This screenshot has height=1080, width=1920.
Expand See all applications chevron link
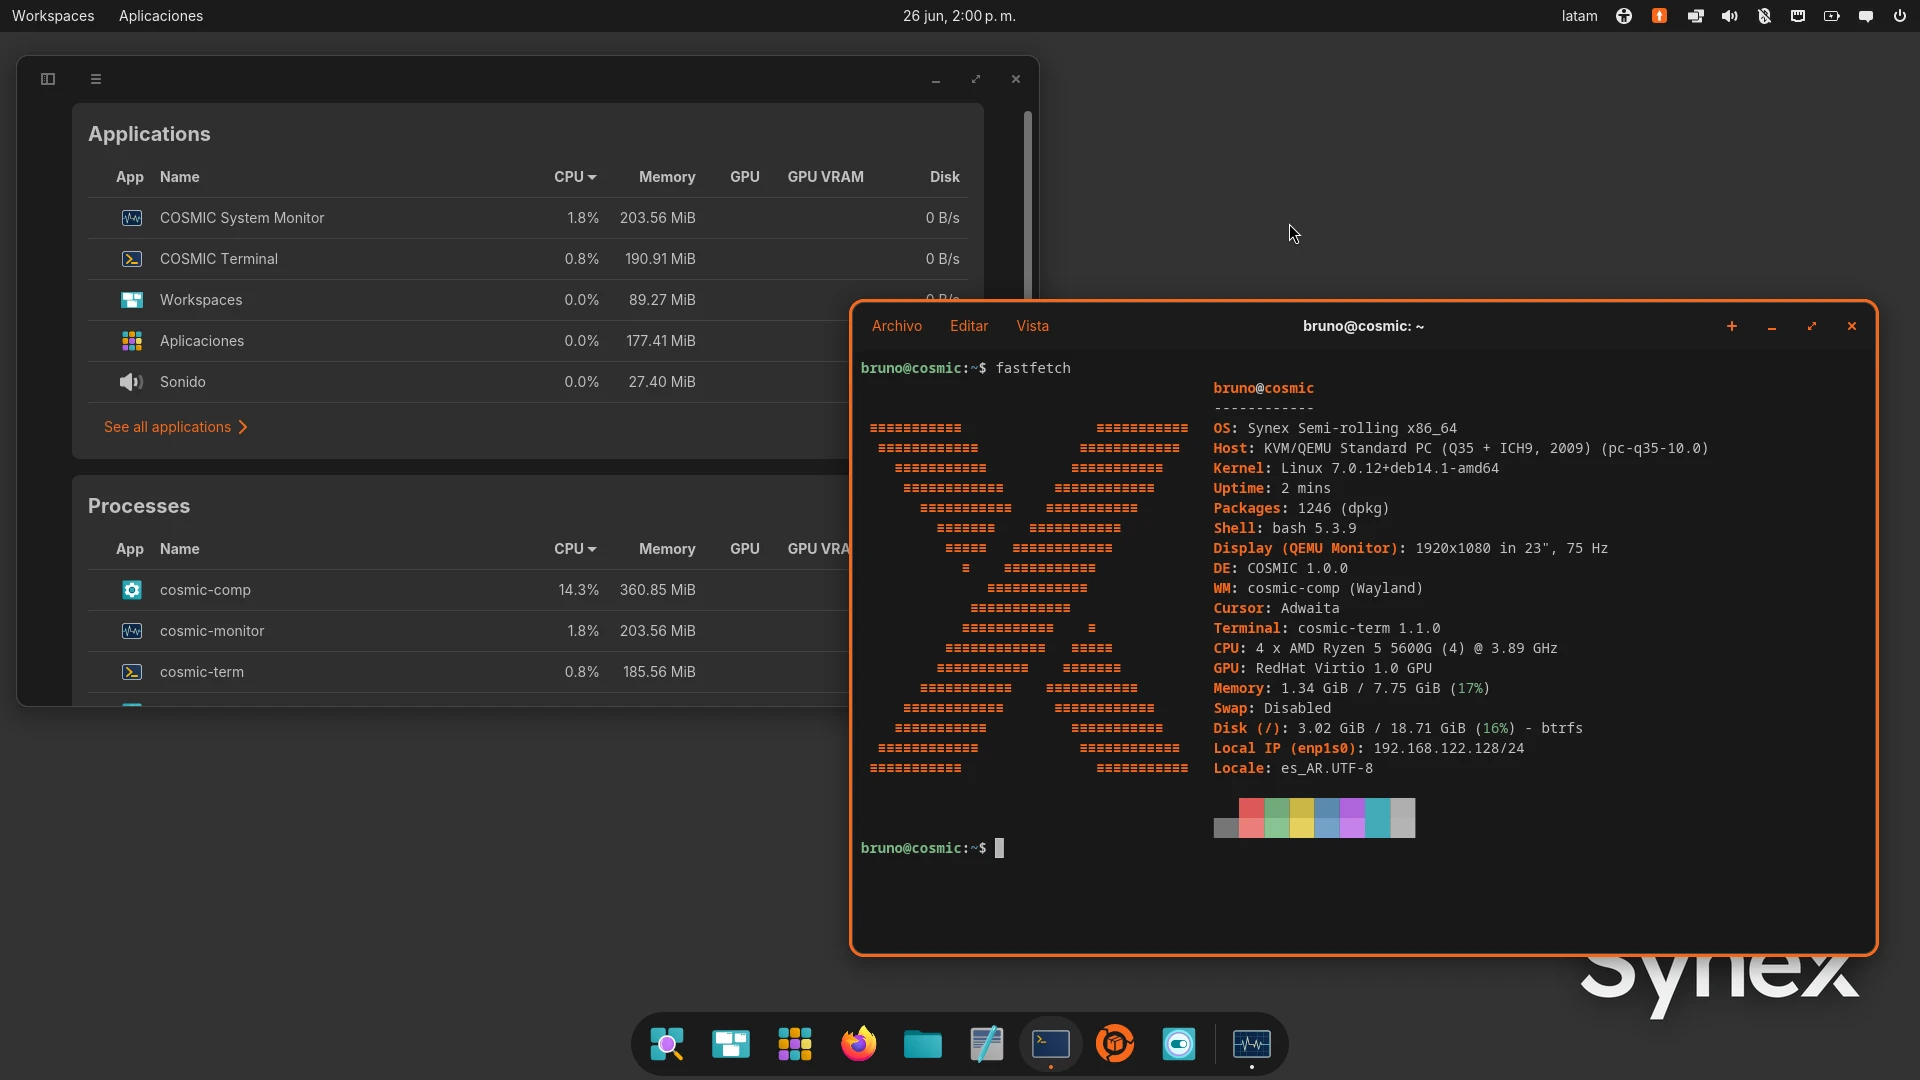point(176,427)
